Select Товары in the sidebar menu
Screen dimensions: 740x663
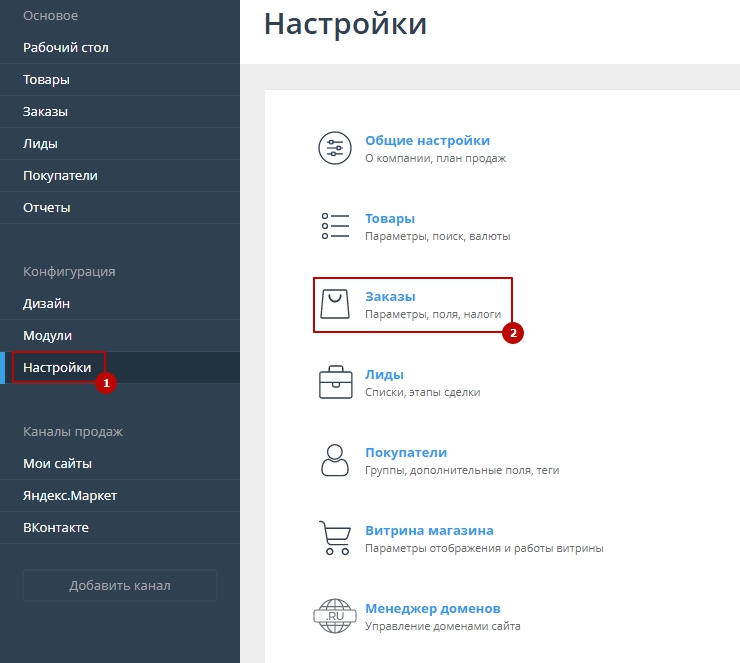pyautogui.click(x=46, y=80)
